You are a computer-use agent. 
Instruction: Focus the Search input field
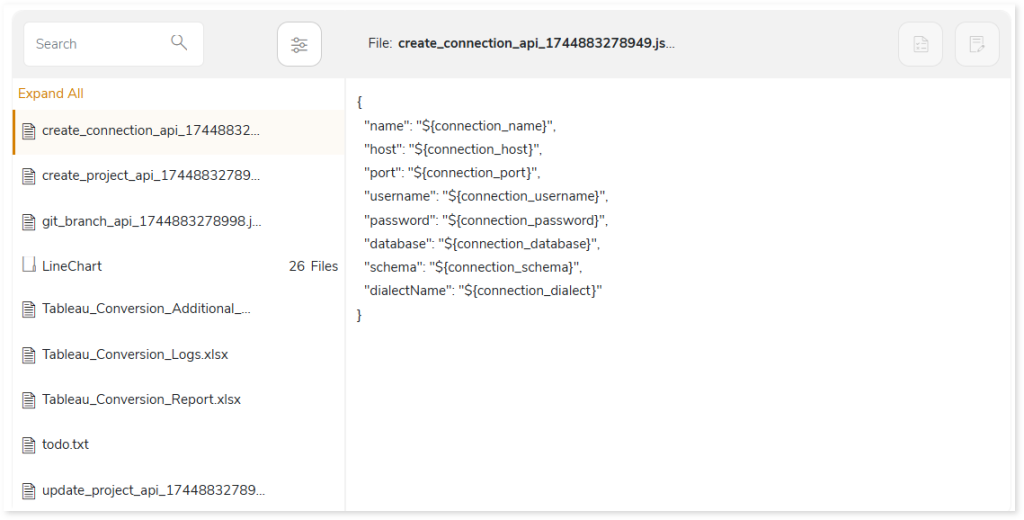(x=114, y=44)
